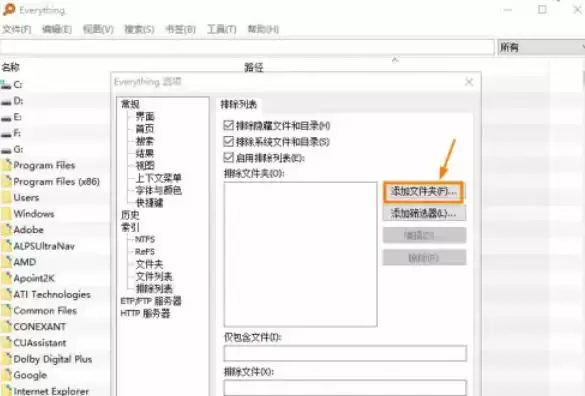Click the Program Files folder icon

point(6,165)
